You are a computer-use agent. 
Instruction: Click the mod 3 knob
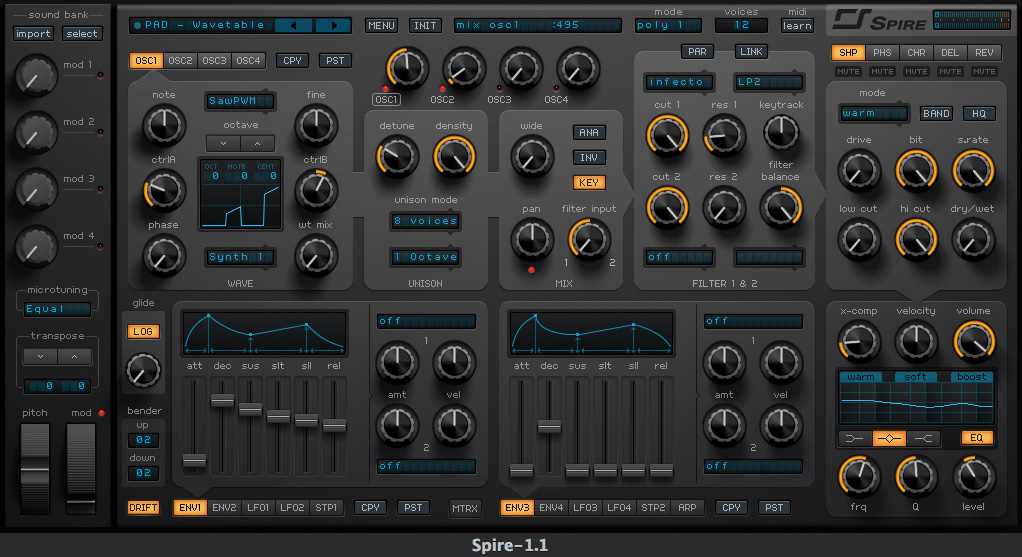pos(35,189)
